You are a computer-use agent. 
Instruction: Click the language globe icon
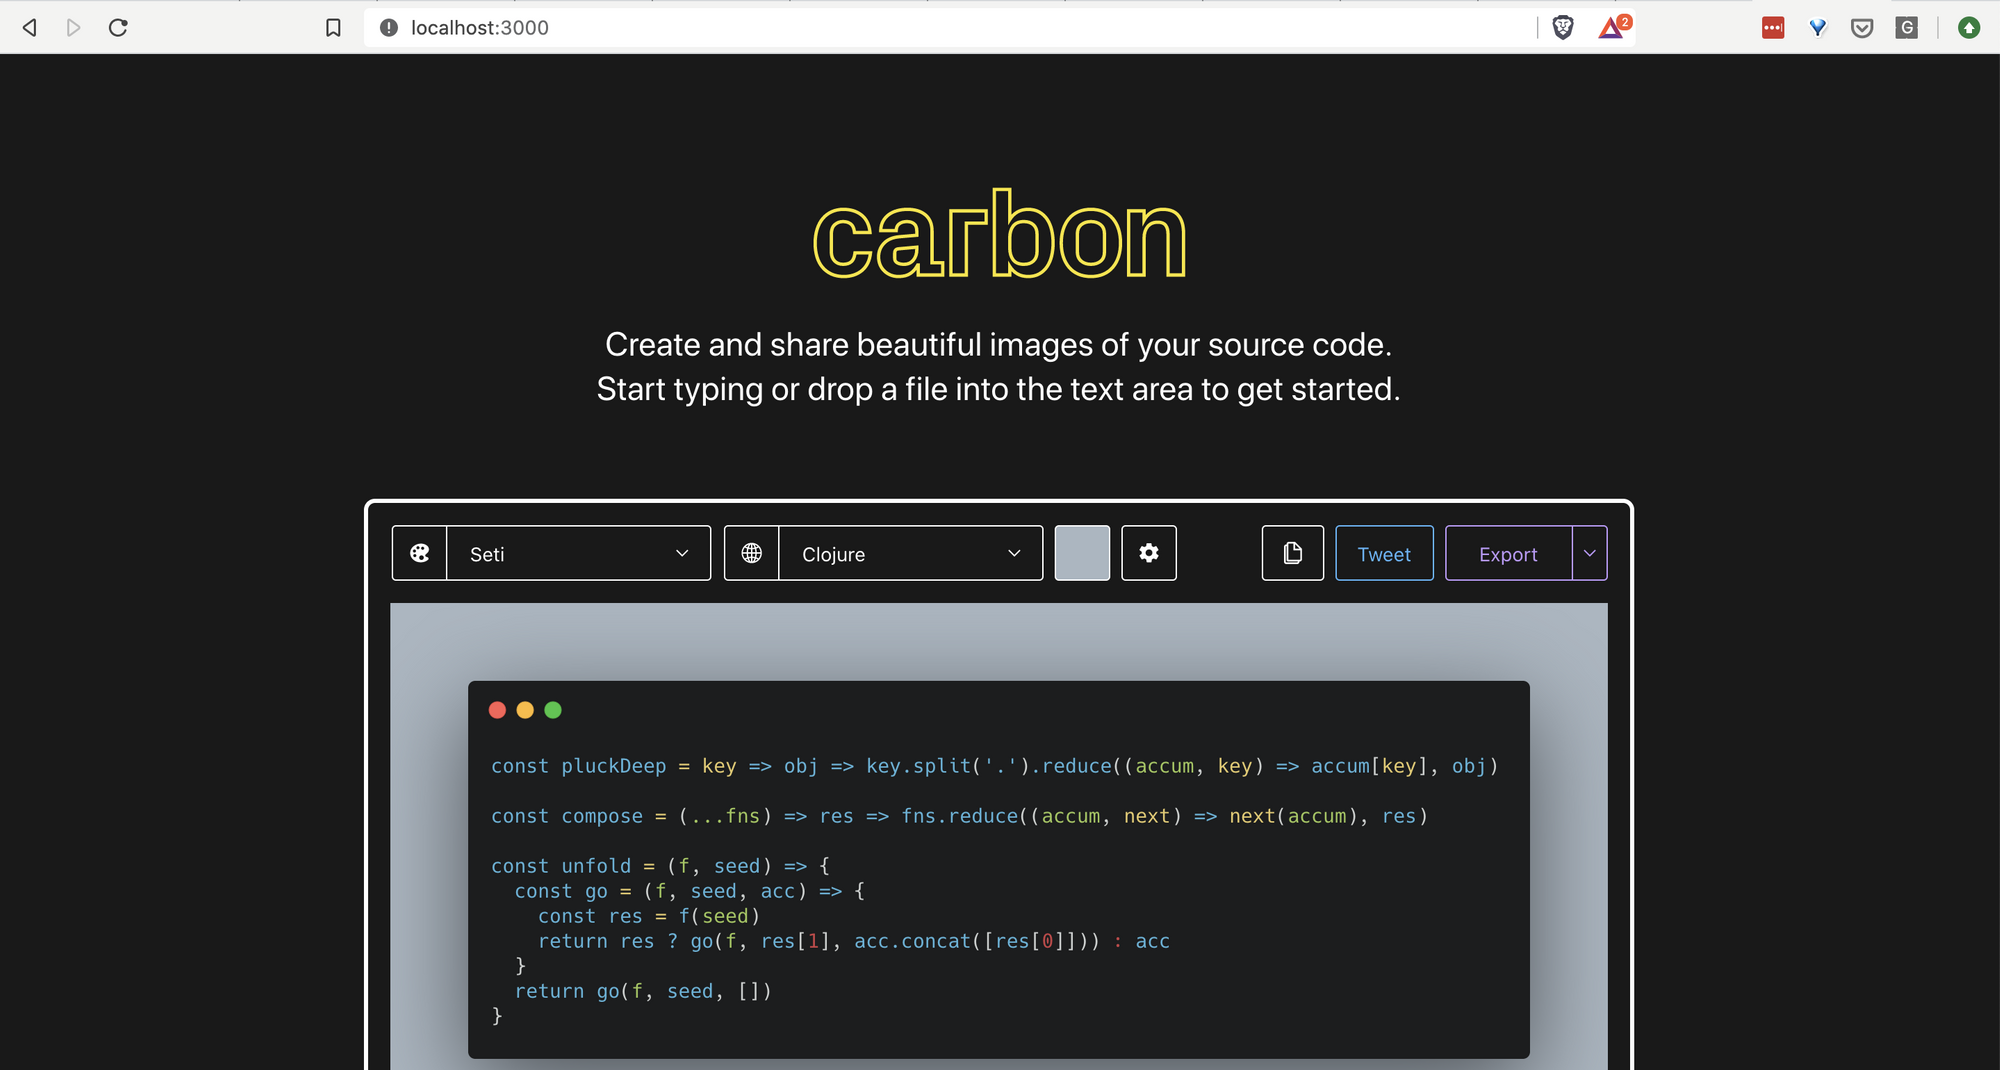[x=752, y=553]
